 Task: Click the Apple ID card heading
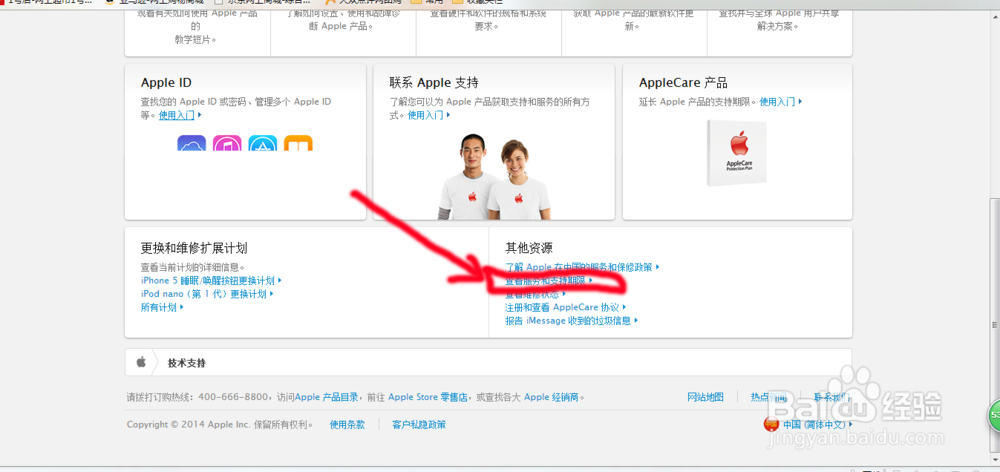(x=166, y=83)
